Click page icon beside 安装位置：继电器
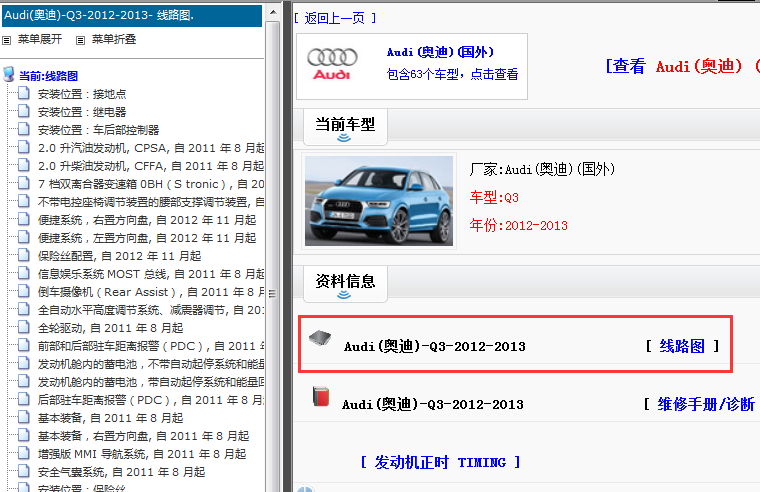Viewport: 760px width, 492px height. tap(24, 111)
